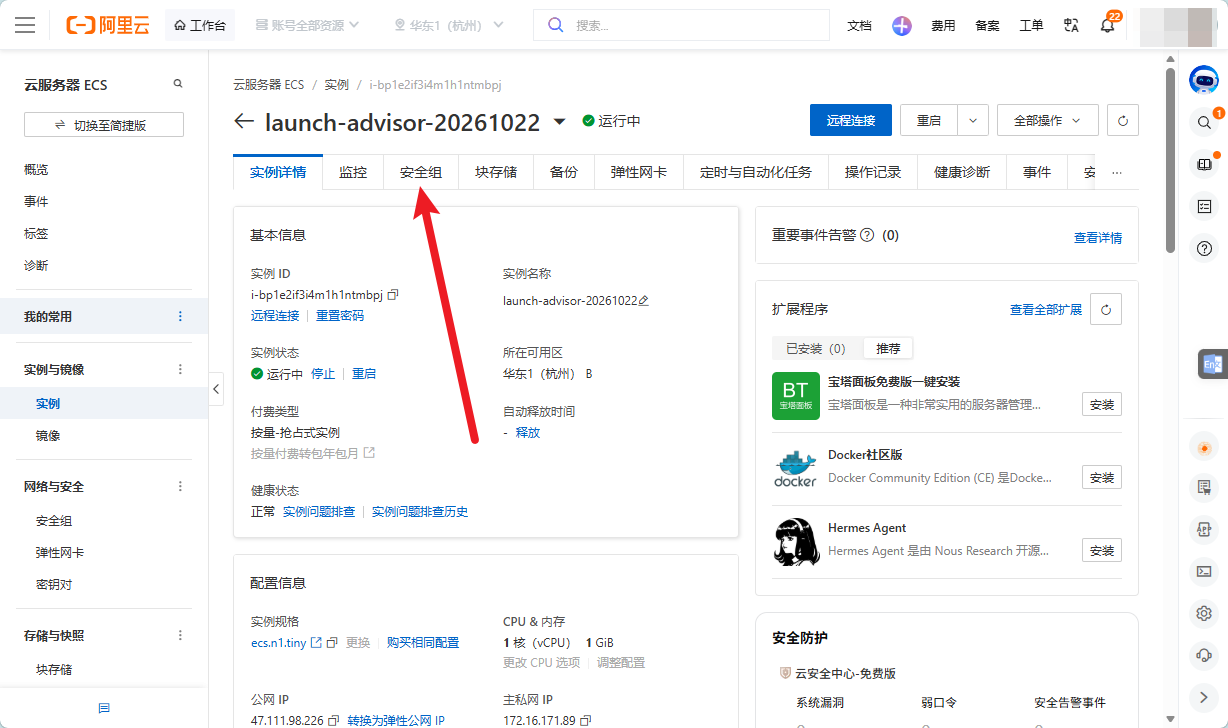Open 实例与镜像 options menu dots

pos(181,369)
